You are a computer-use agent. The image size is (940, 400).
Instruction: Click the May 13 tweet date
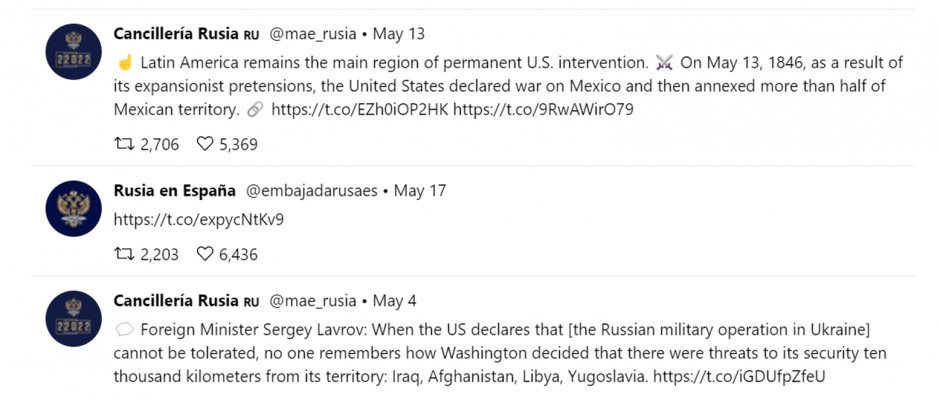coord(399,34)
